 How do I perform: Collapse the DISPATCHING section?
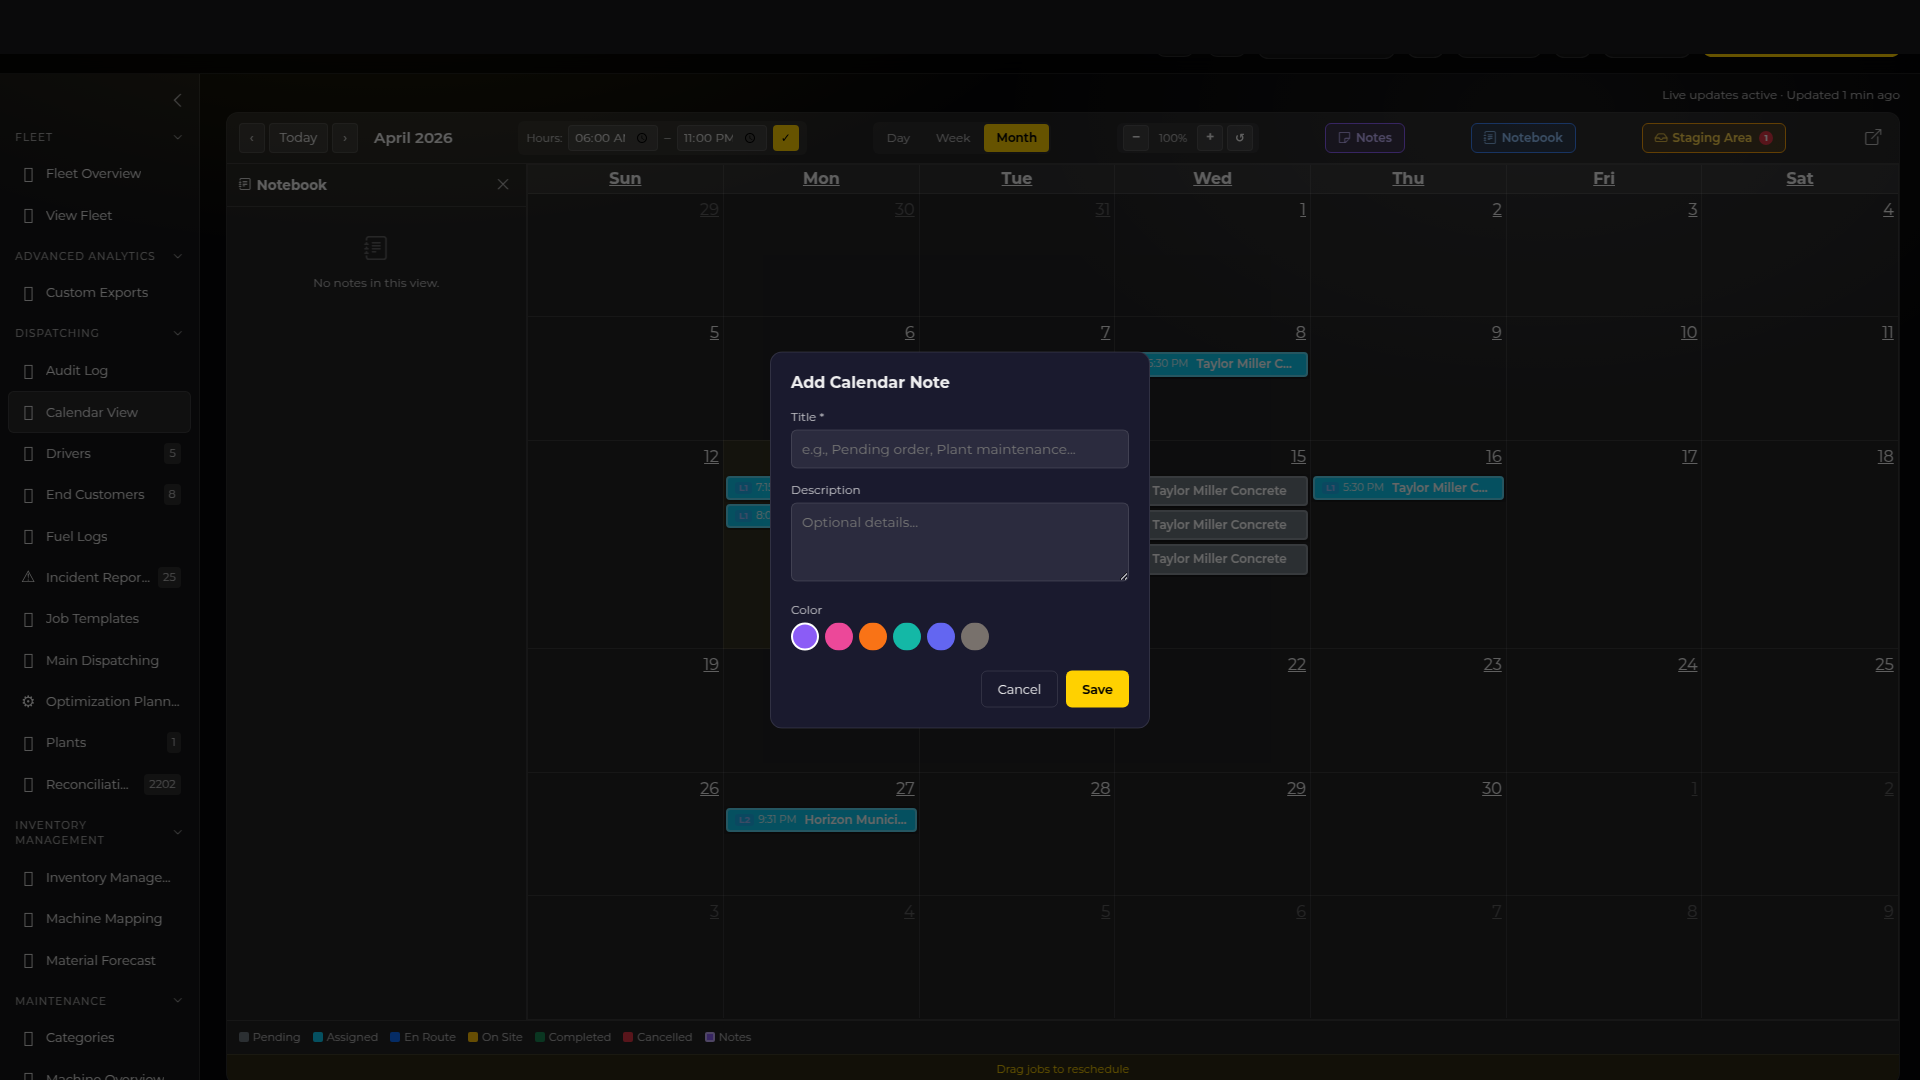tap(178, 333)
